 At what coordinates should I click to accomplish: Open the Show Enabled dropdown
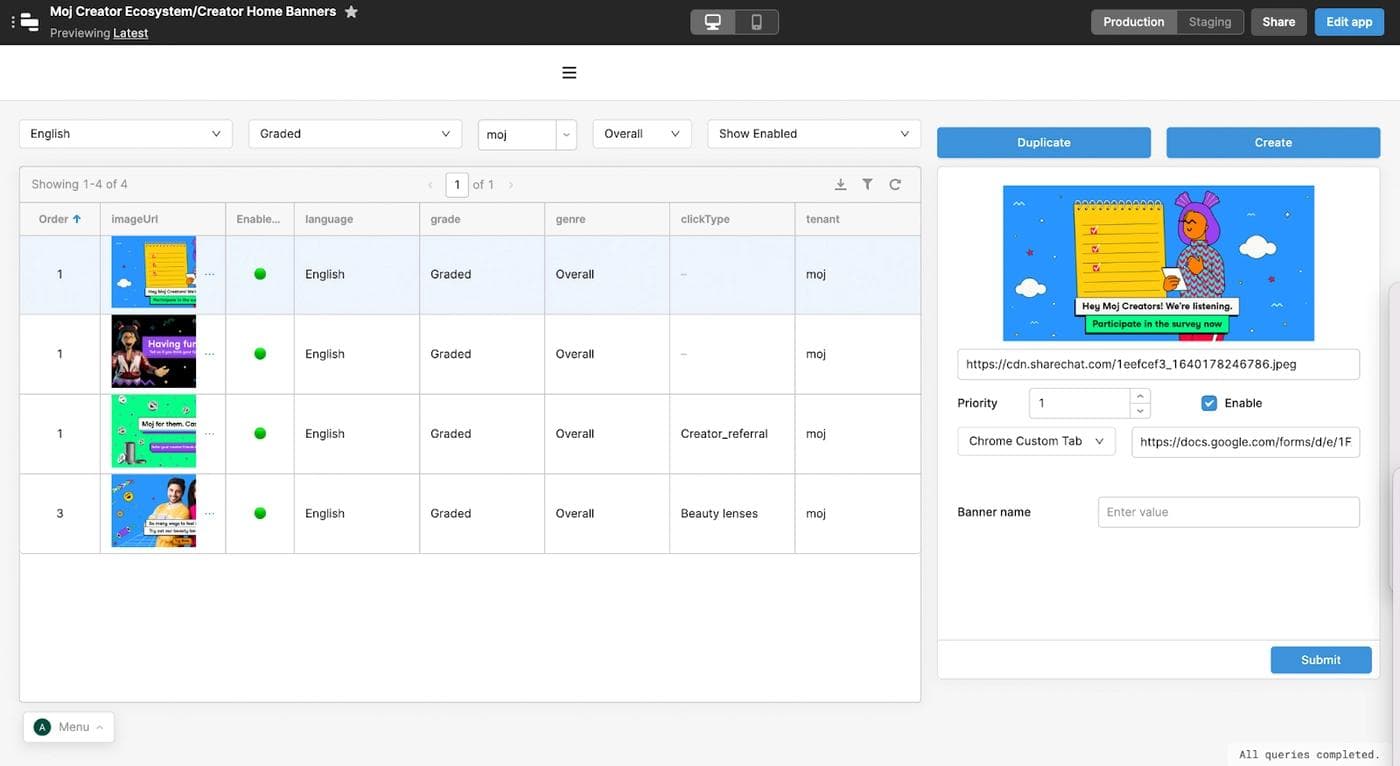click(x=813, y=133)
